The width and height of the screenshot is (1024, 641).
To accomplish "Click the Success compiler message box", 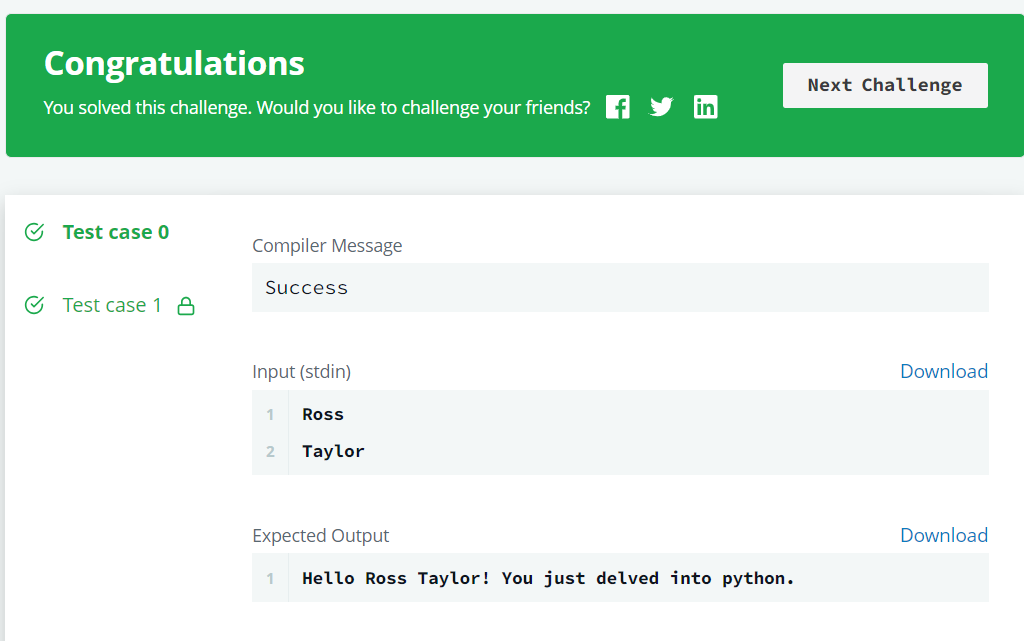I will coord(620,287).
